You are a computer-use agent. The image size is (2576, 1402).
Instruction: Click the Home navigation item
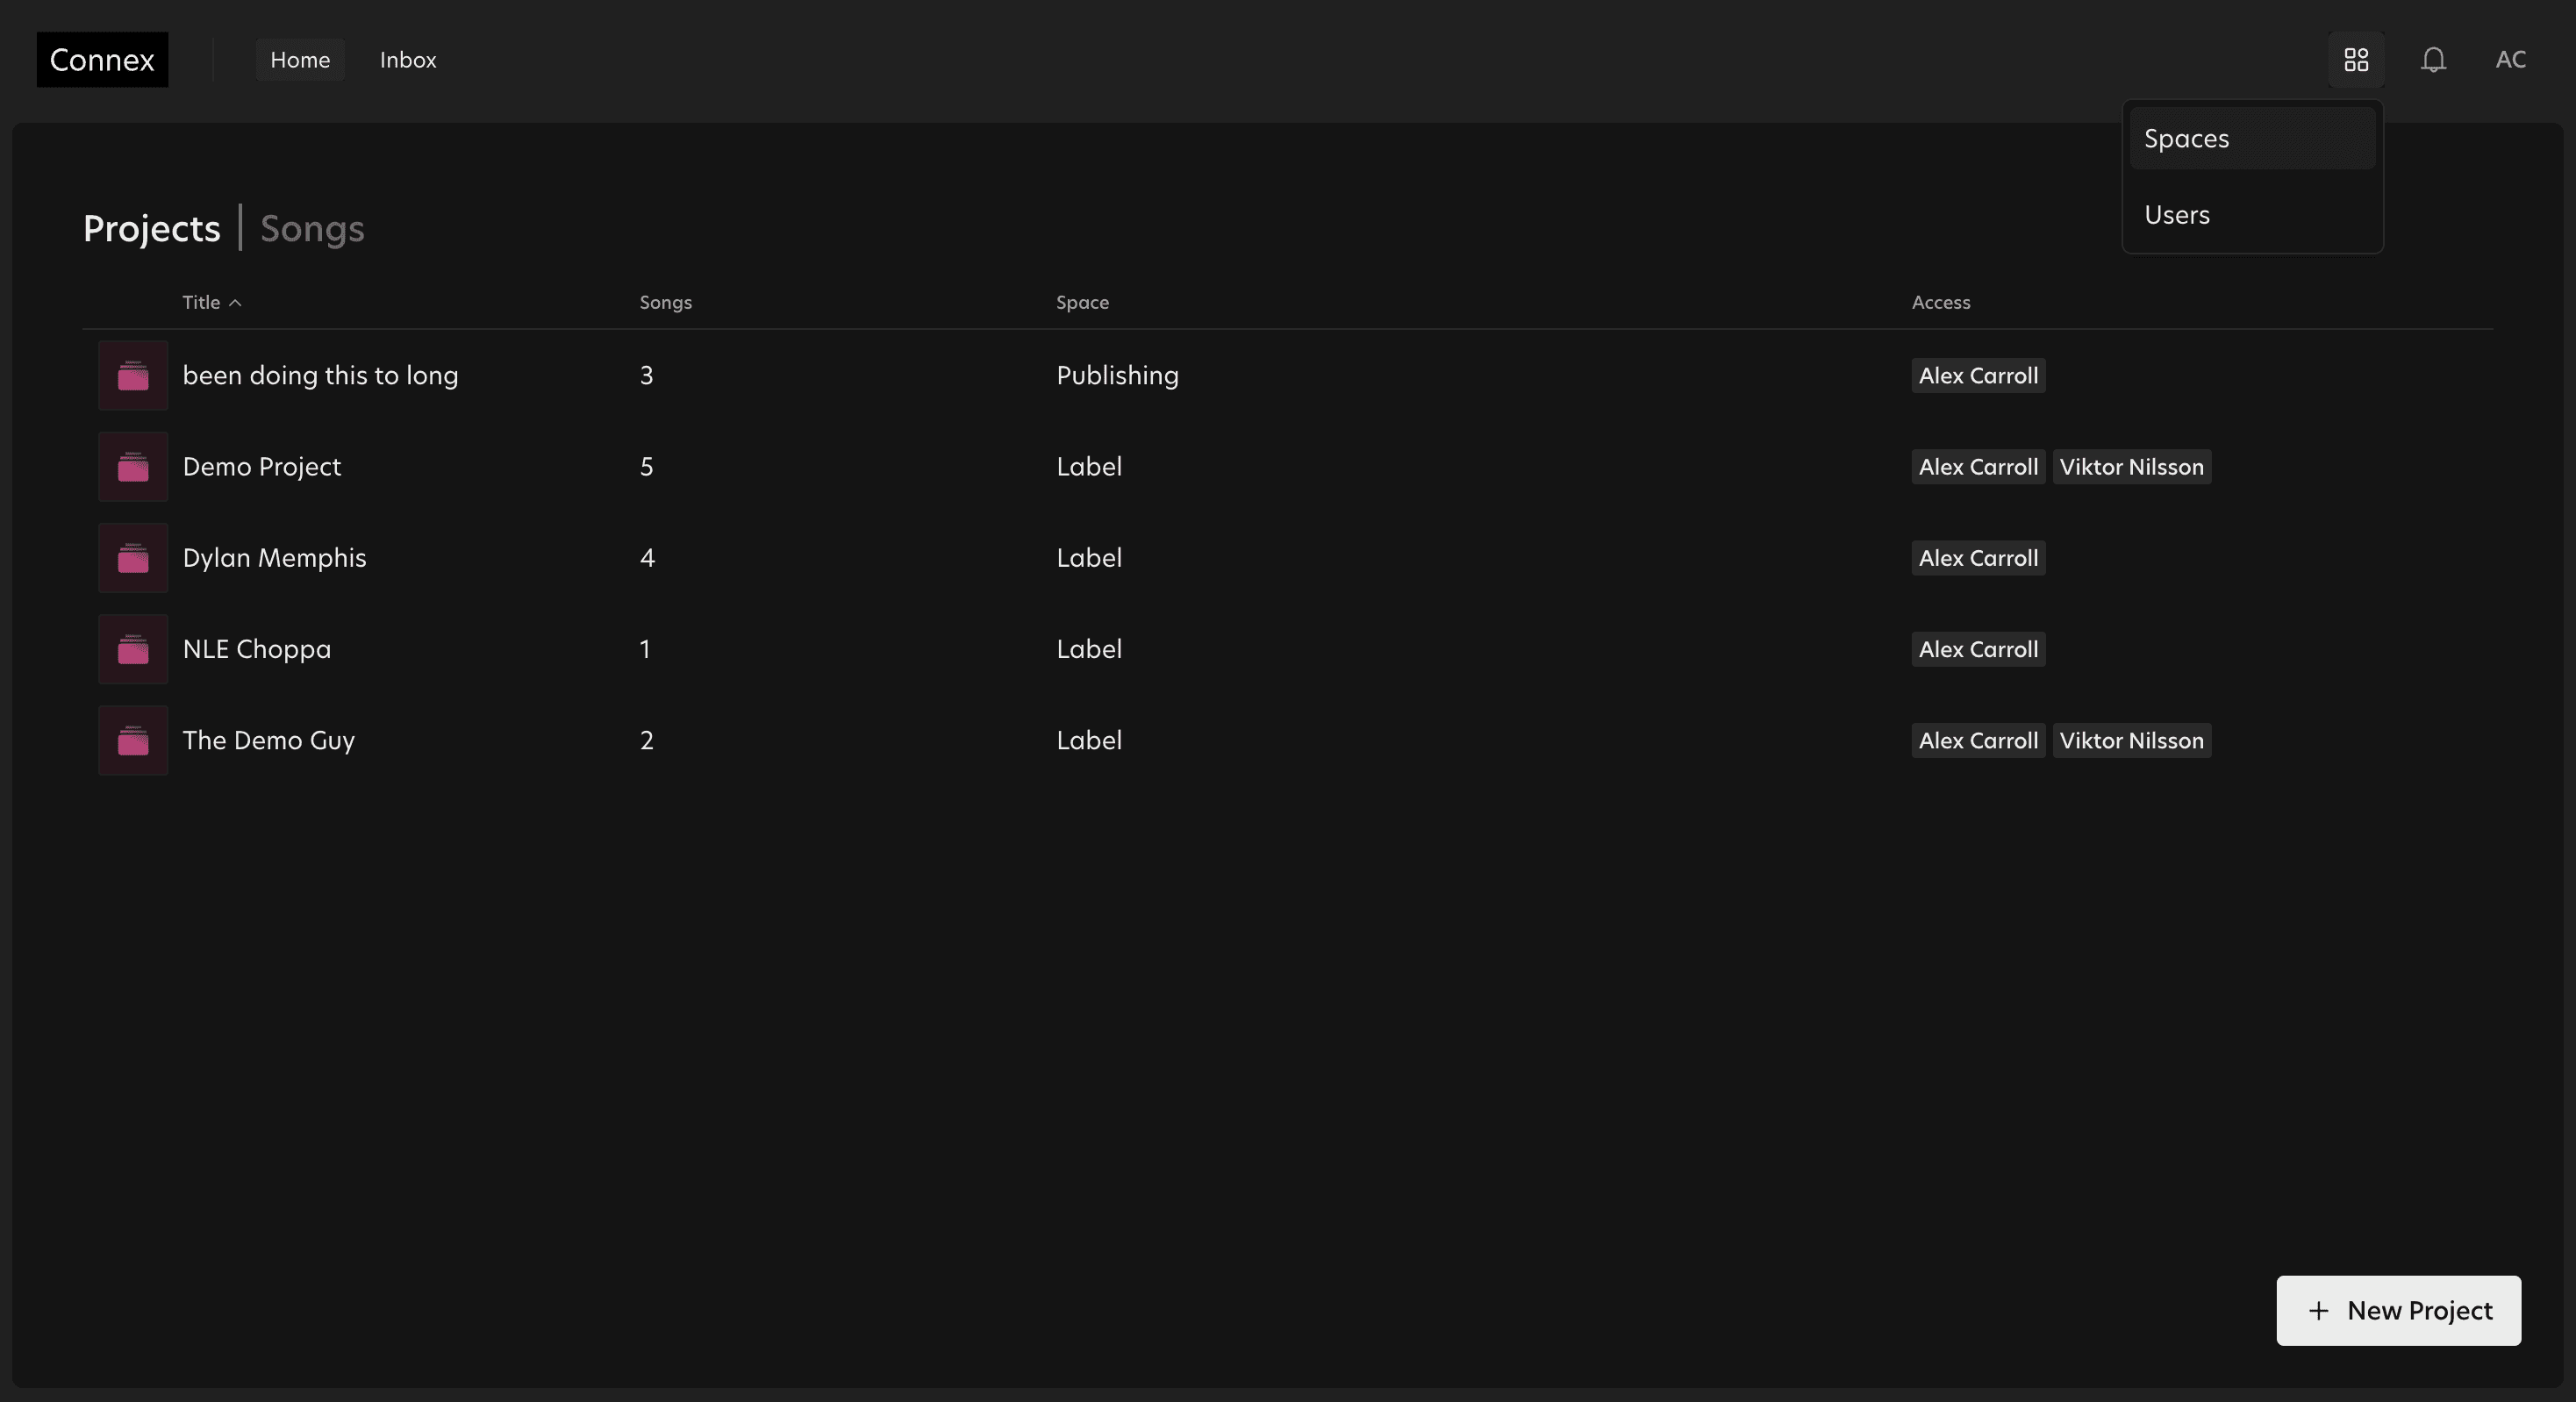pos(300,60)
